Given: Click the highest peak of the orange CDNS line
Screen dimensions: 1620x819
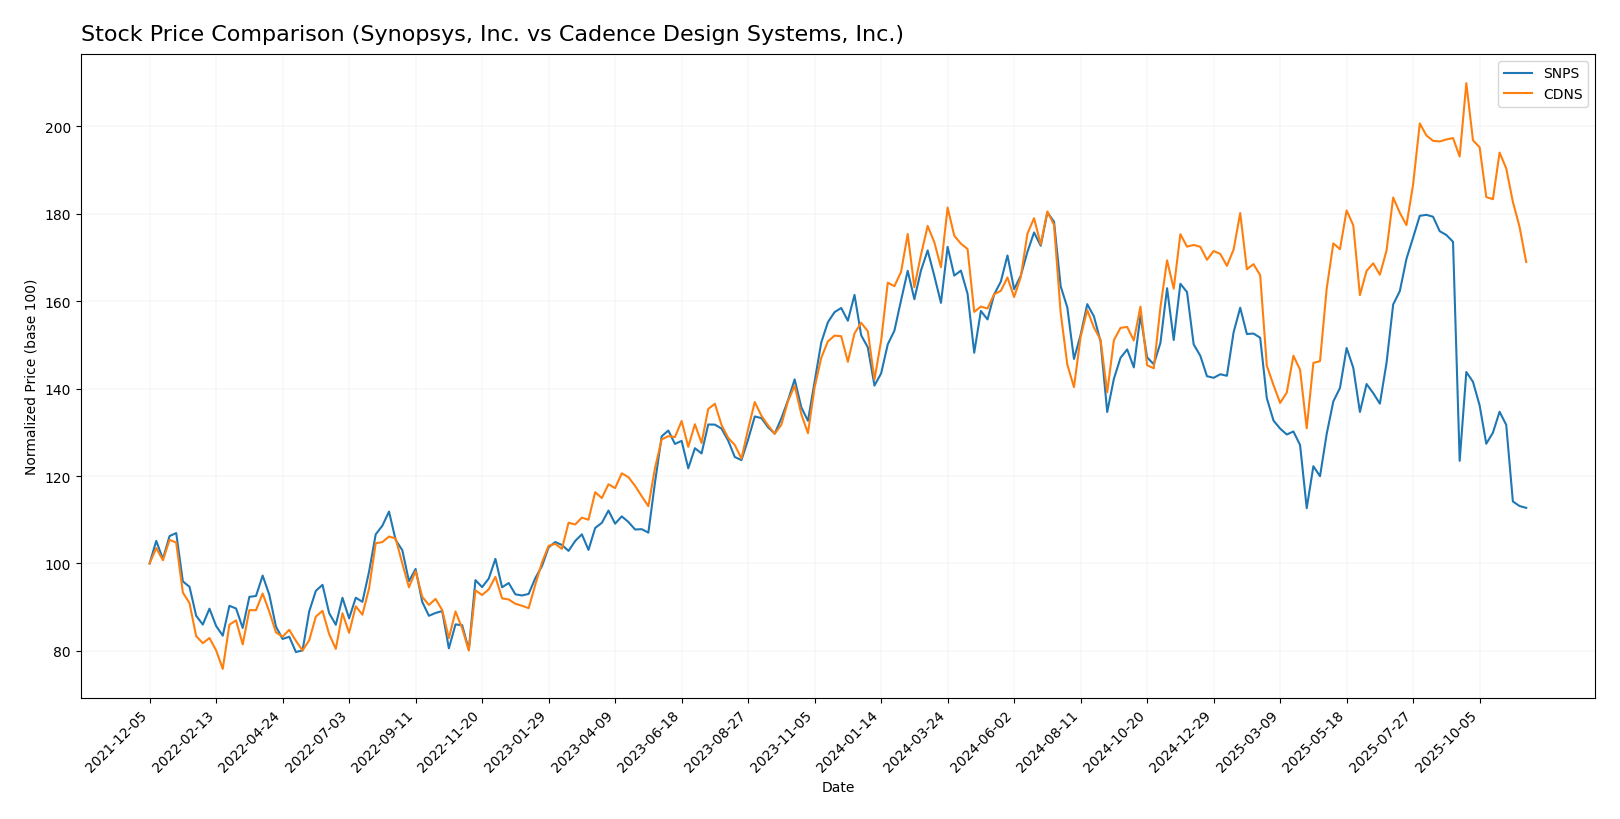Looking at the screenshot, I should pos(1466,83).
